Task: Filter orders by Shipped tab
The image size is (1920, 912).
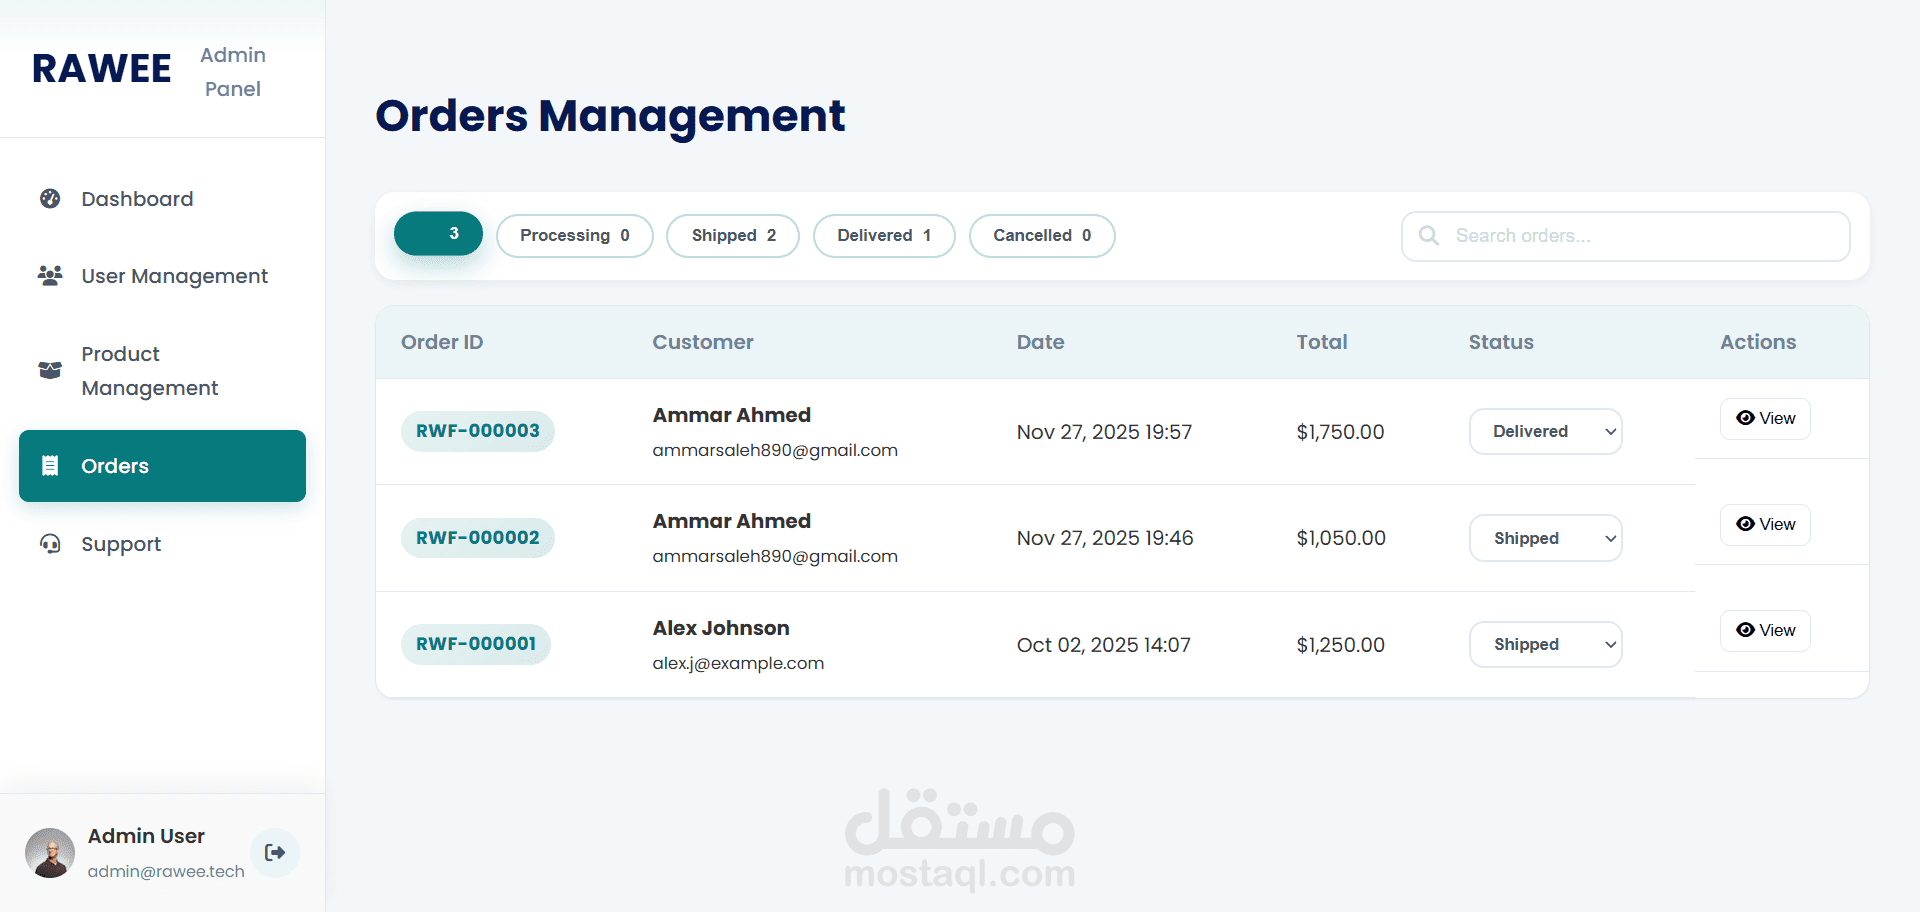Action: pos(733,235)
